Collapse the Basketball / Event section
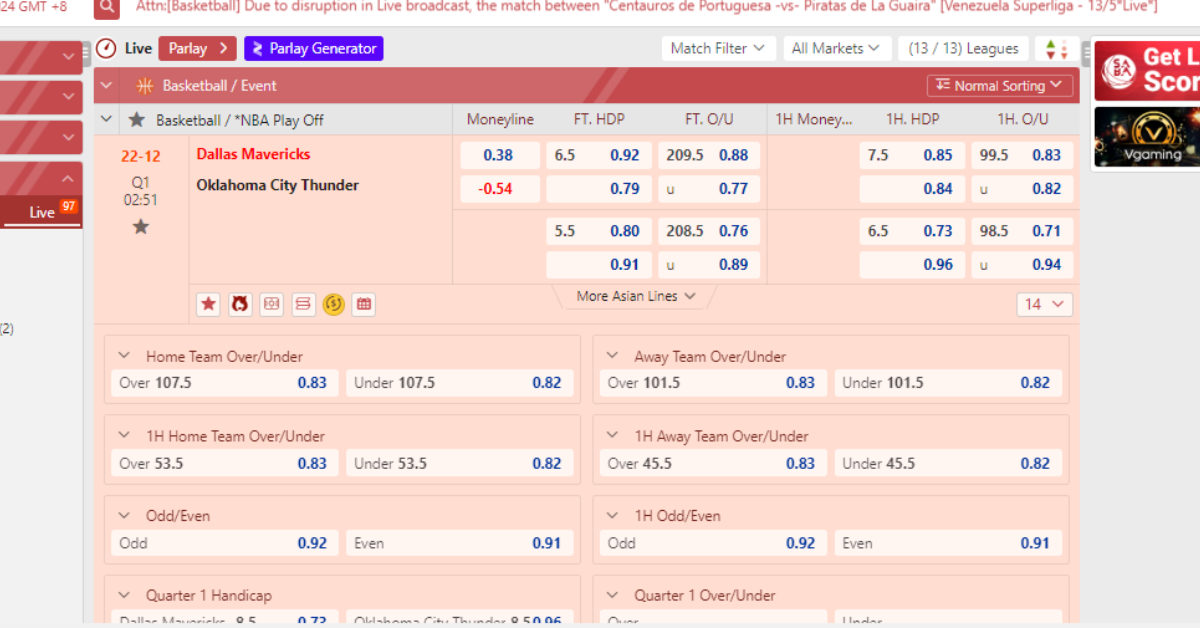 [x=107, y=86]
